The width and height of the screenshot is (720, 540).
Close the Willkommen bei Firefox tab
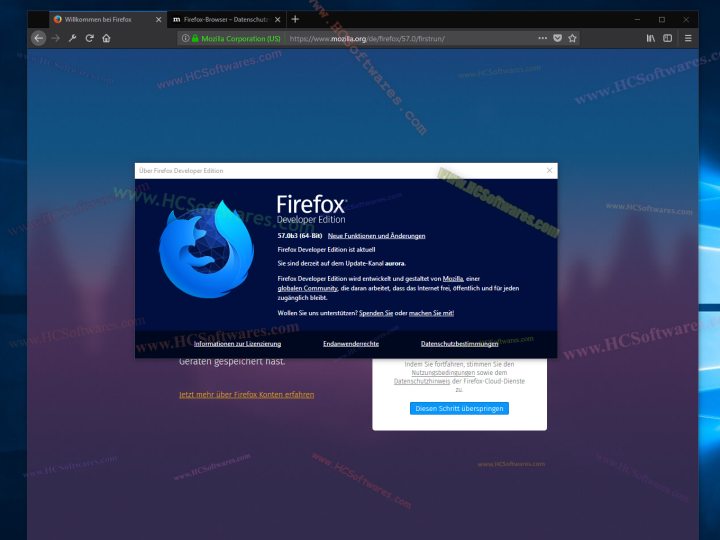click(158, 20)
